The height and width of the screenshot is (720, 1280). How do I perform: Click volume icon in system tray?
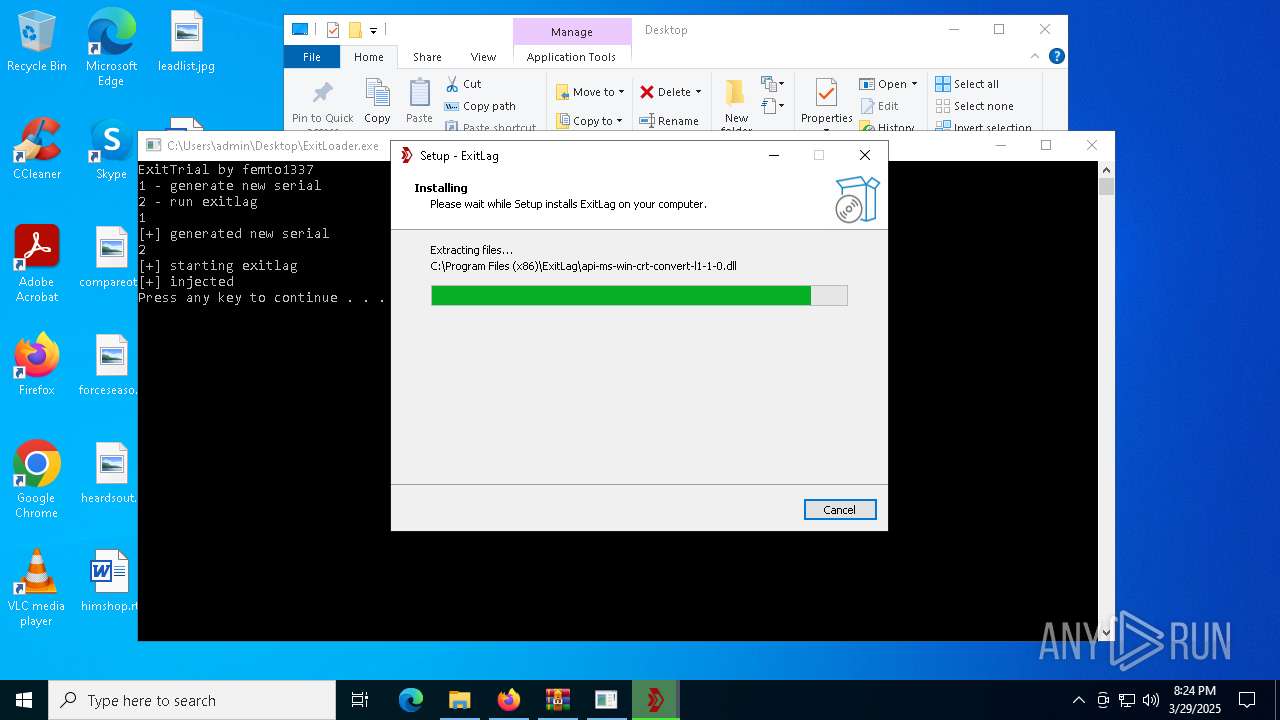click(1150, 700)
